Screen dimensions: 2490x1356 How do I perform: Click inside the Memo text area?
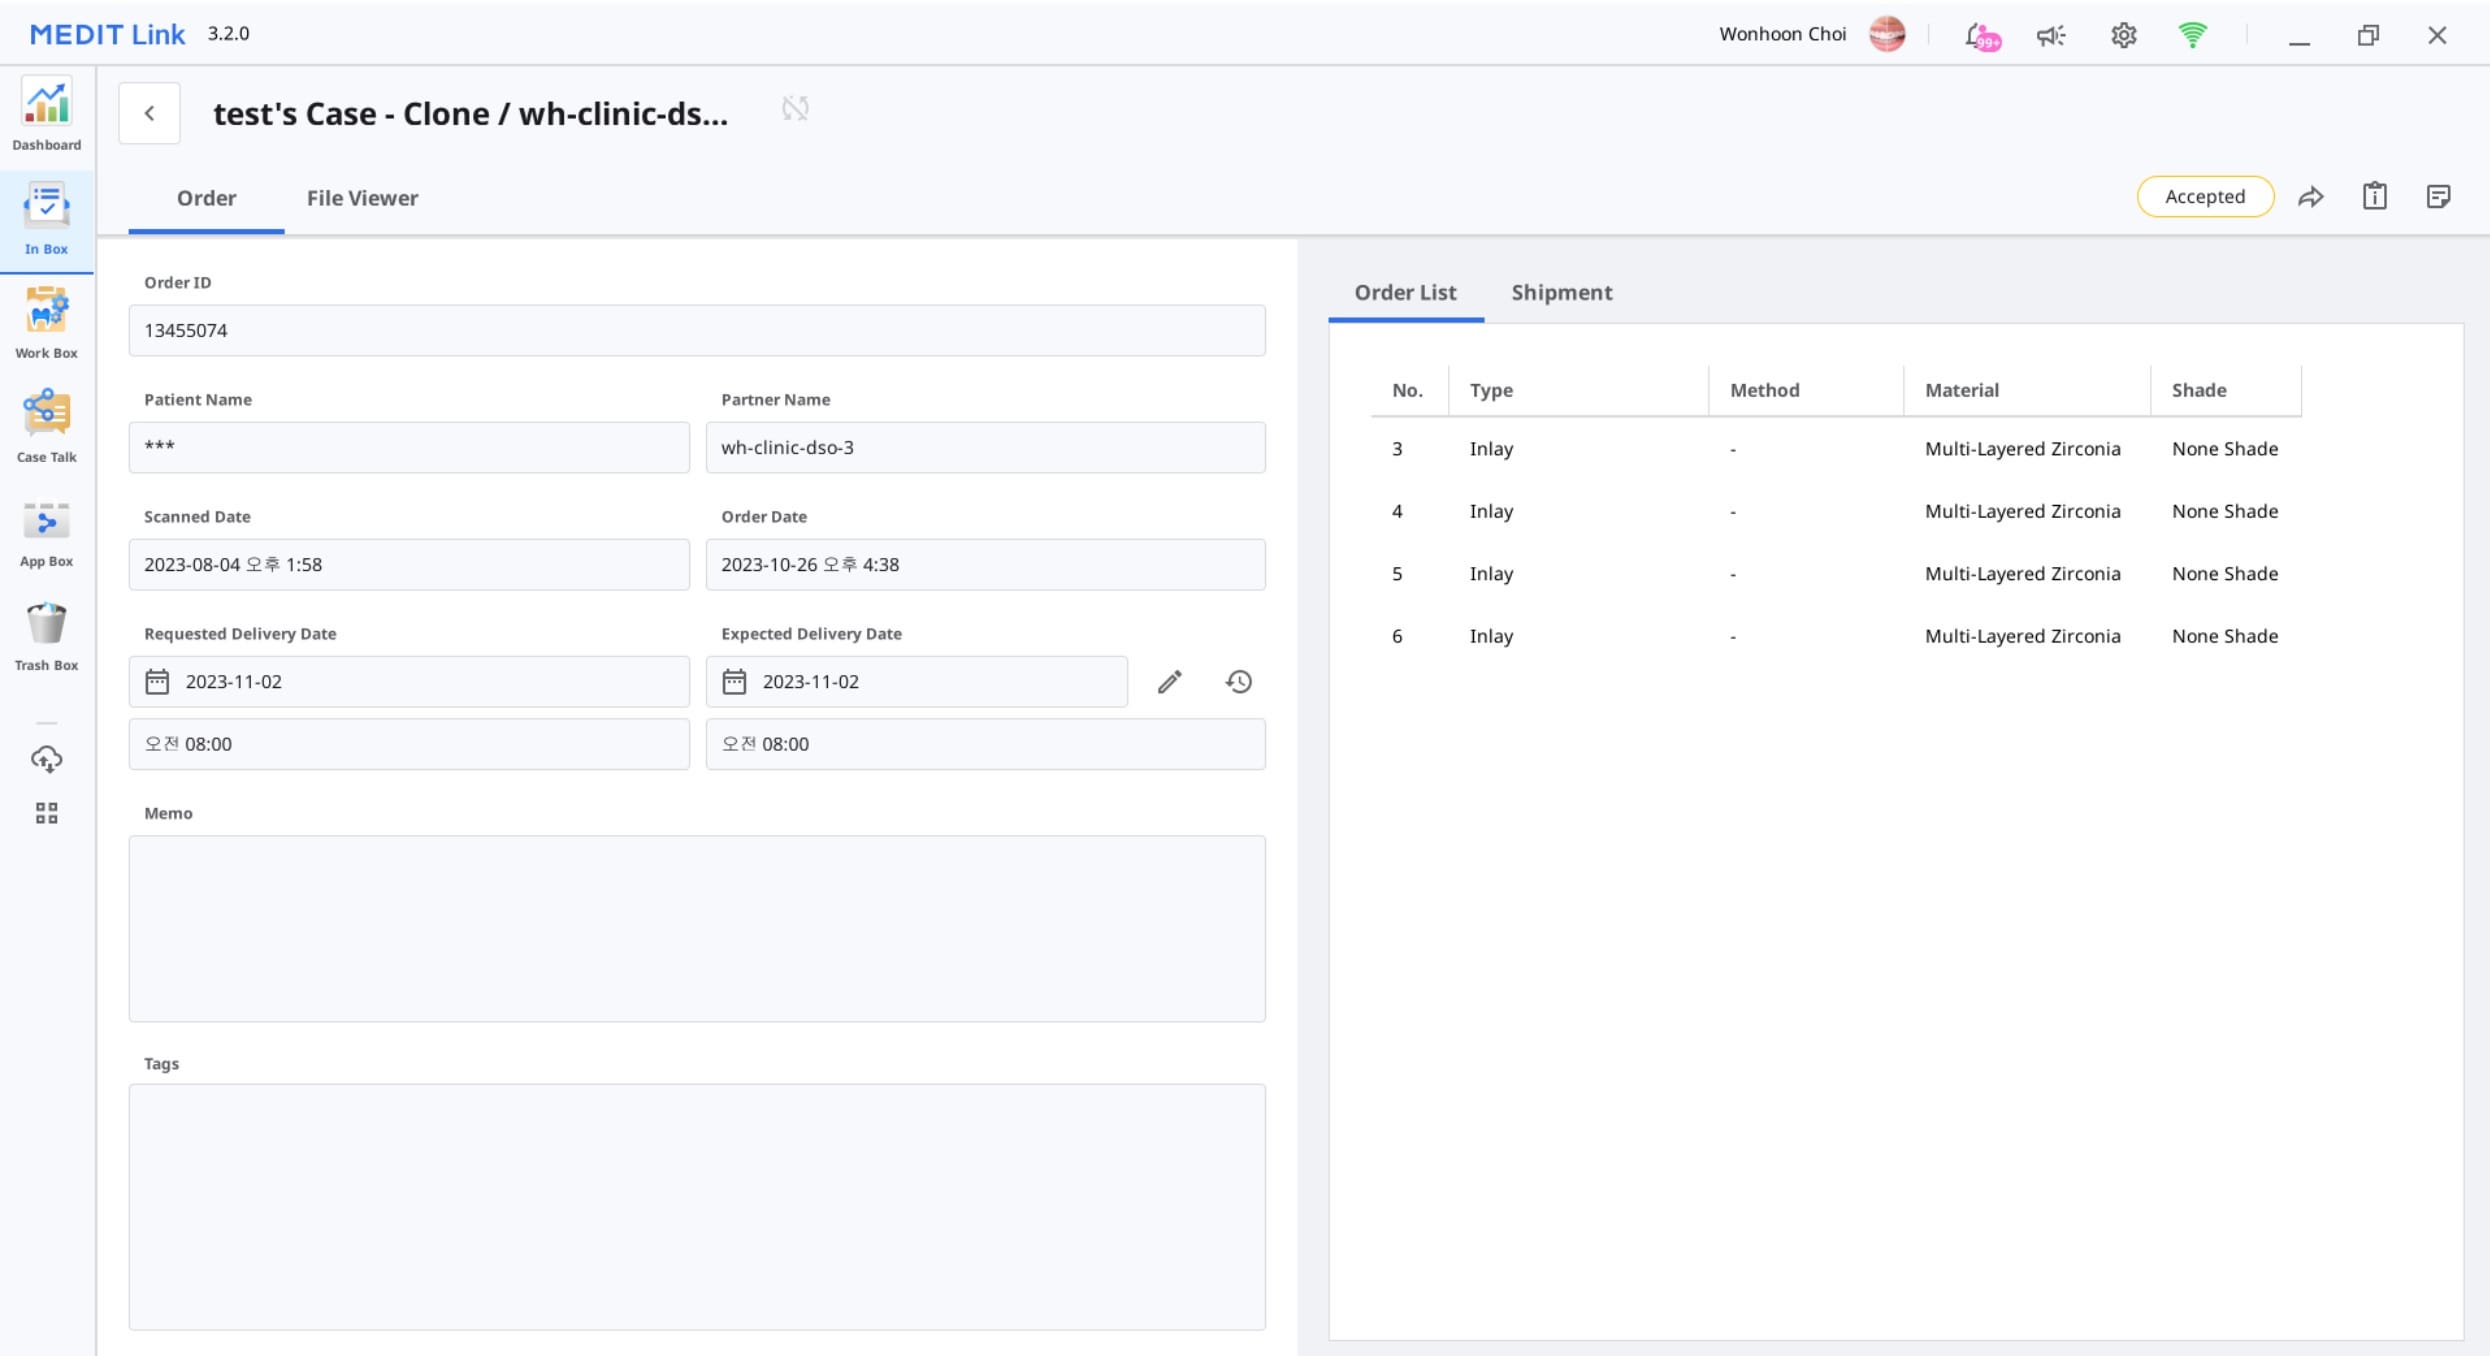[x=697, y=929]
